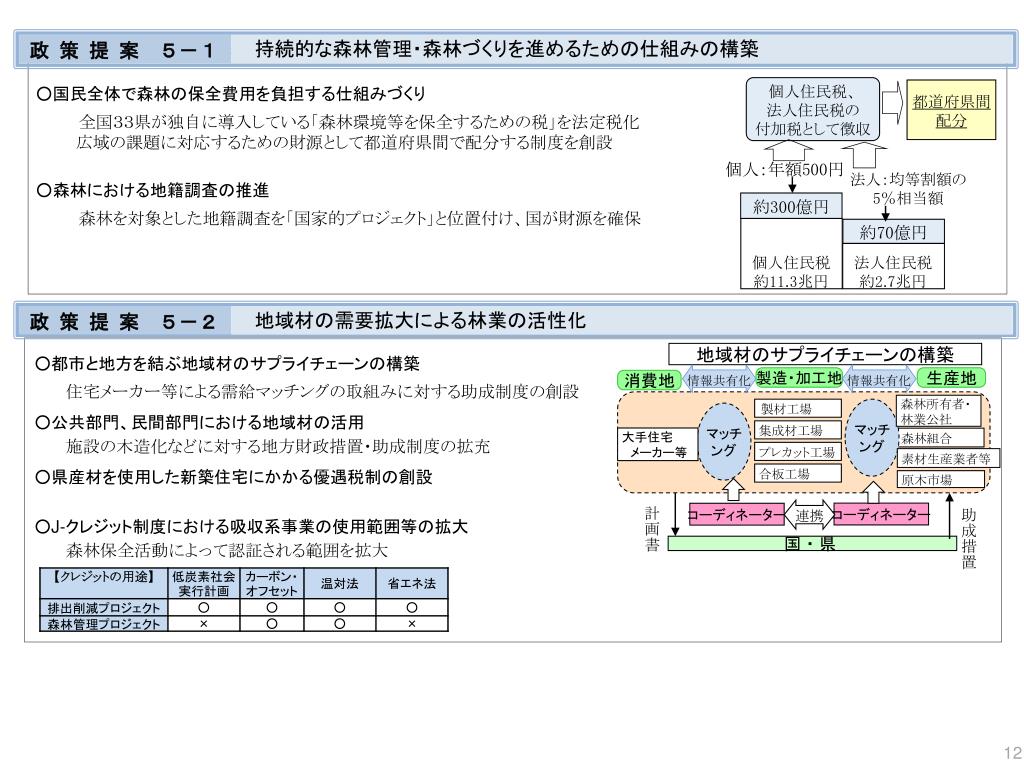
Task: Click the マッチング oval beside 大手住宅メーカー等
Action: point(724,442)
